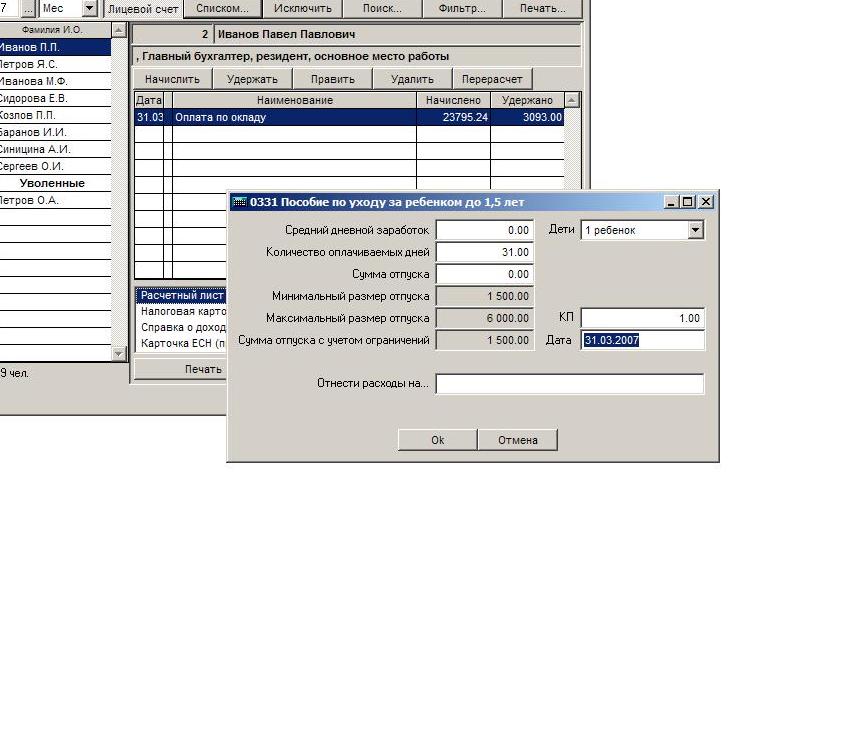Click the Перерасчет button
Screen dimensions: 866x743
point(492,79)
